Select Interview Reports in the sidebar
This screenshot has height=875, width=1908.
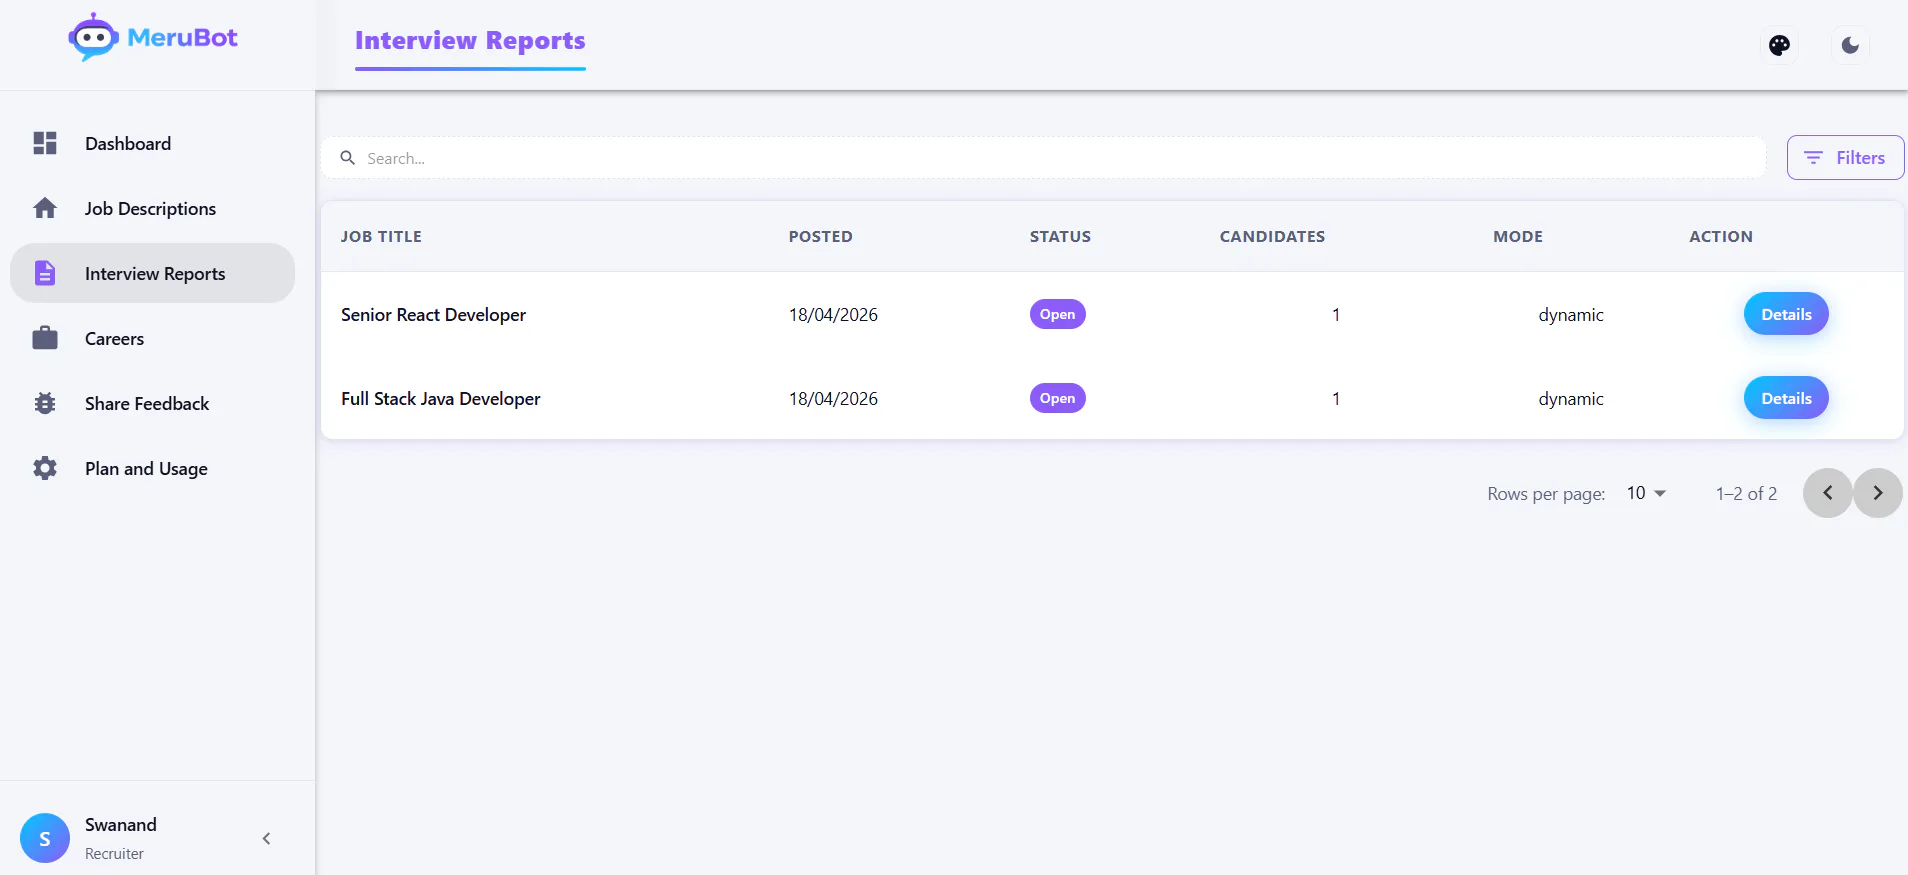tap(152, 273)
